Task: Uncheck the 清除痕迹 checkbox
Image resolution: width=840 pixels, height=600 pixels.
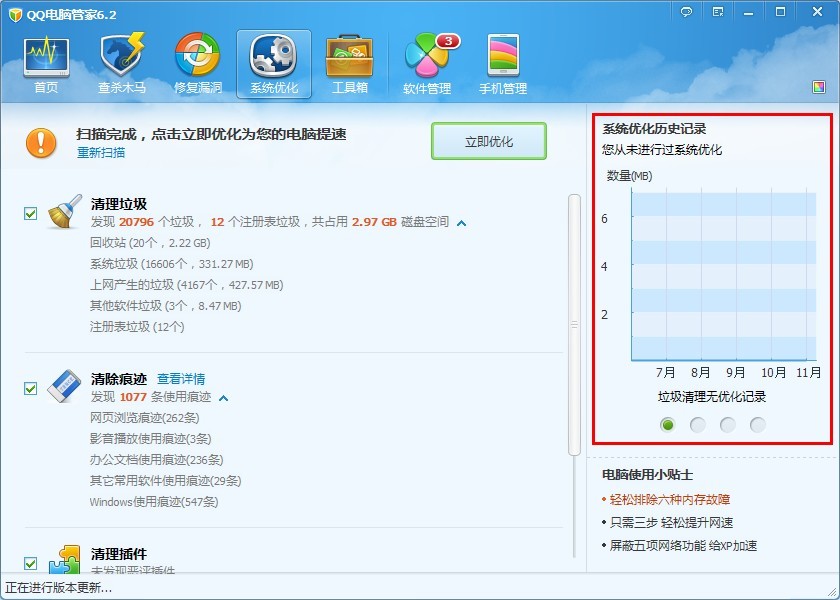Action: (x=31, y=388)
